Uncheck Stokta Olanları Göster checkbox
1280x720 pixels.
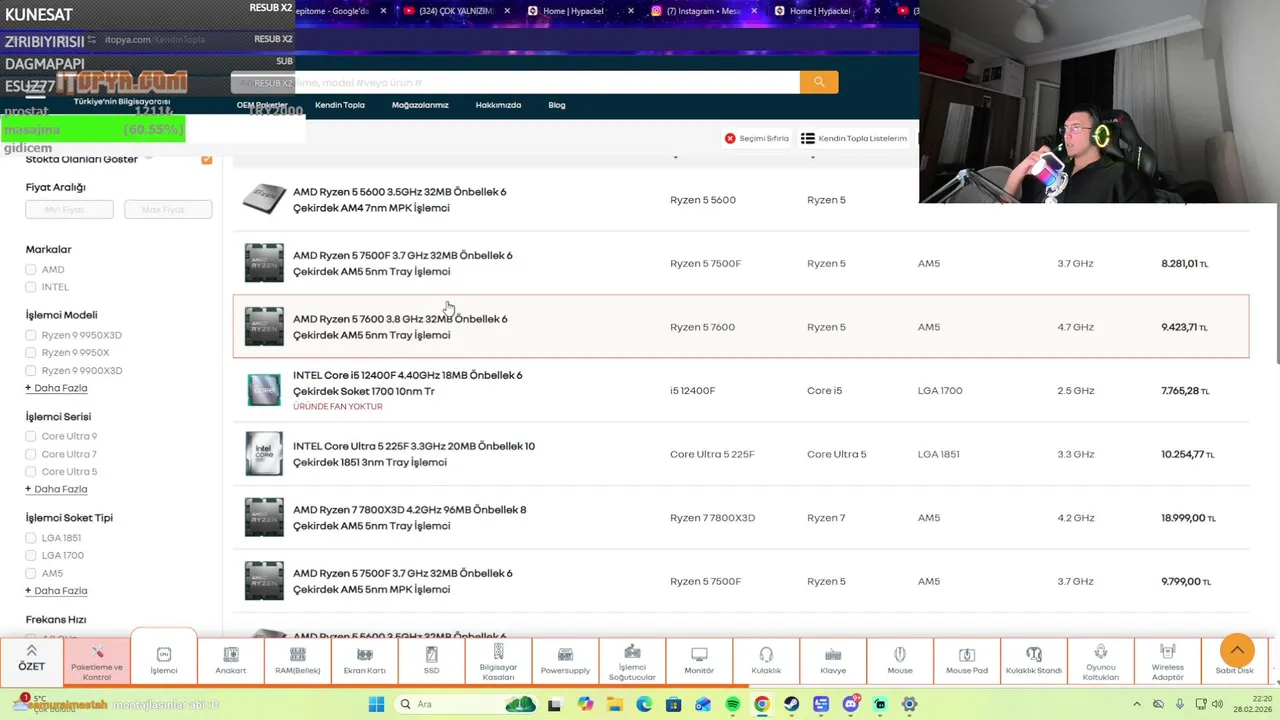tap(207, 159)
